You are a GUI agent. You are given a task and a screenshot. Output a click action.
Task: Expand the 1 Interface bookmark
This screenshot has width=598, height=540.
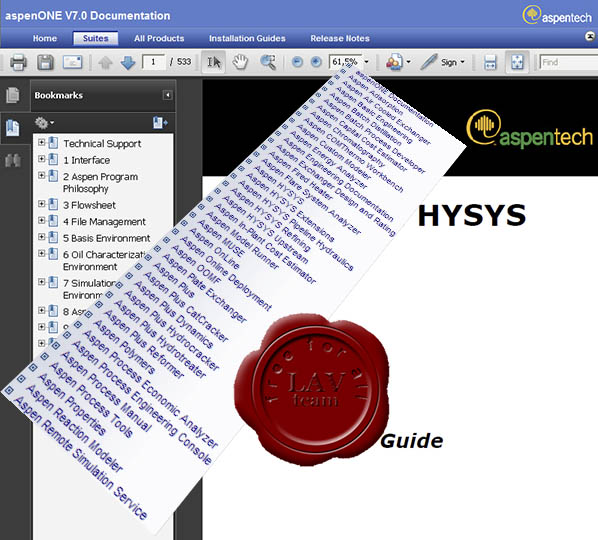[x=42, y=159]
